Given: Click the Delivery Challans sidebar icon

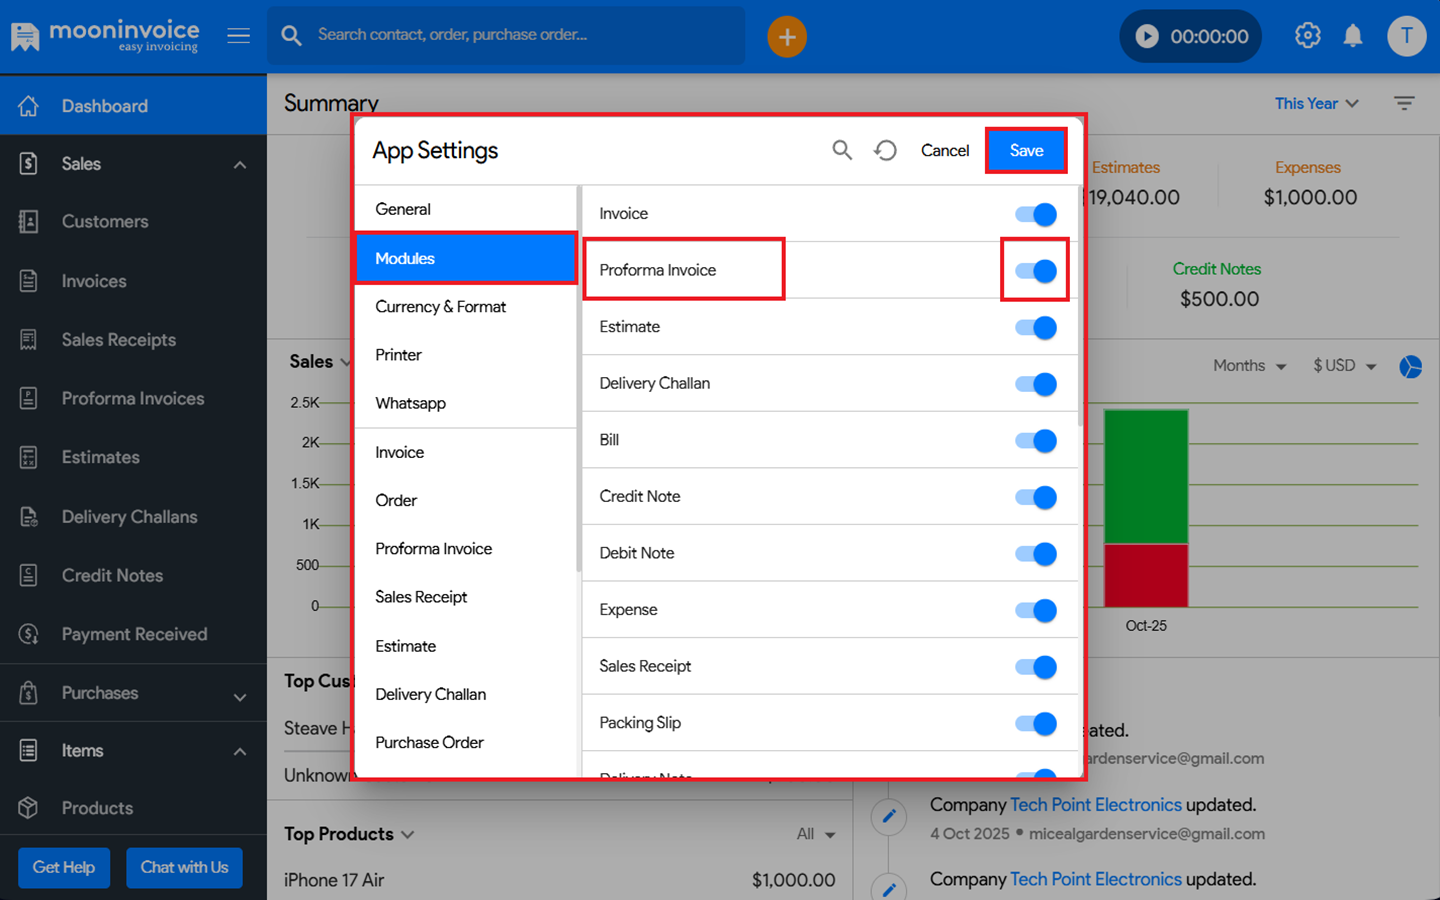Looking at the screenshot, I should pyautogui.click(x=27, y=516).
